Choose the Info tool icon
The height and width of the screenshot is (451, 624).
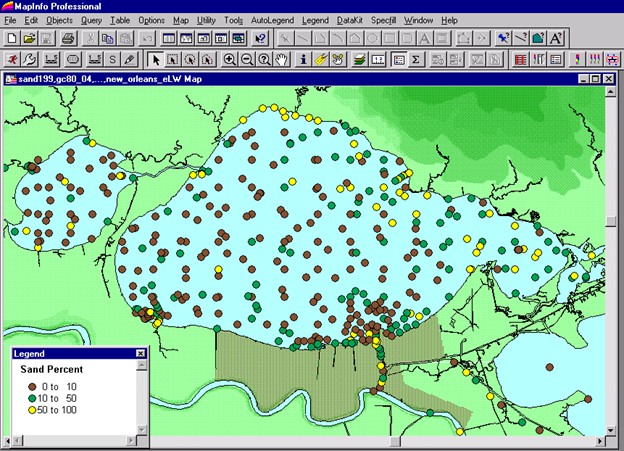pos(303,60)
